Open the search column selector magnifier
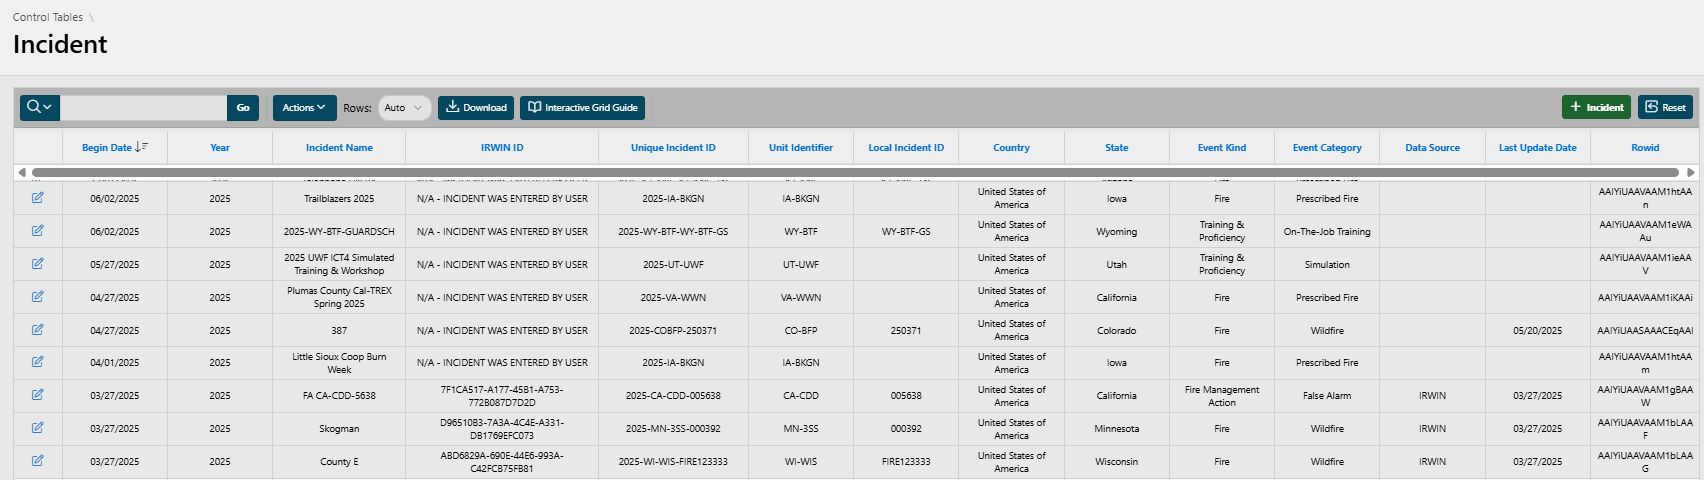1704x480 pixels. point(40,107)
